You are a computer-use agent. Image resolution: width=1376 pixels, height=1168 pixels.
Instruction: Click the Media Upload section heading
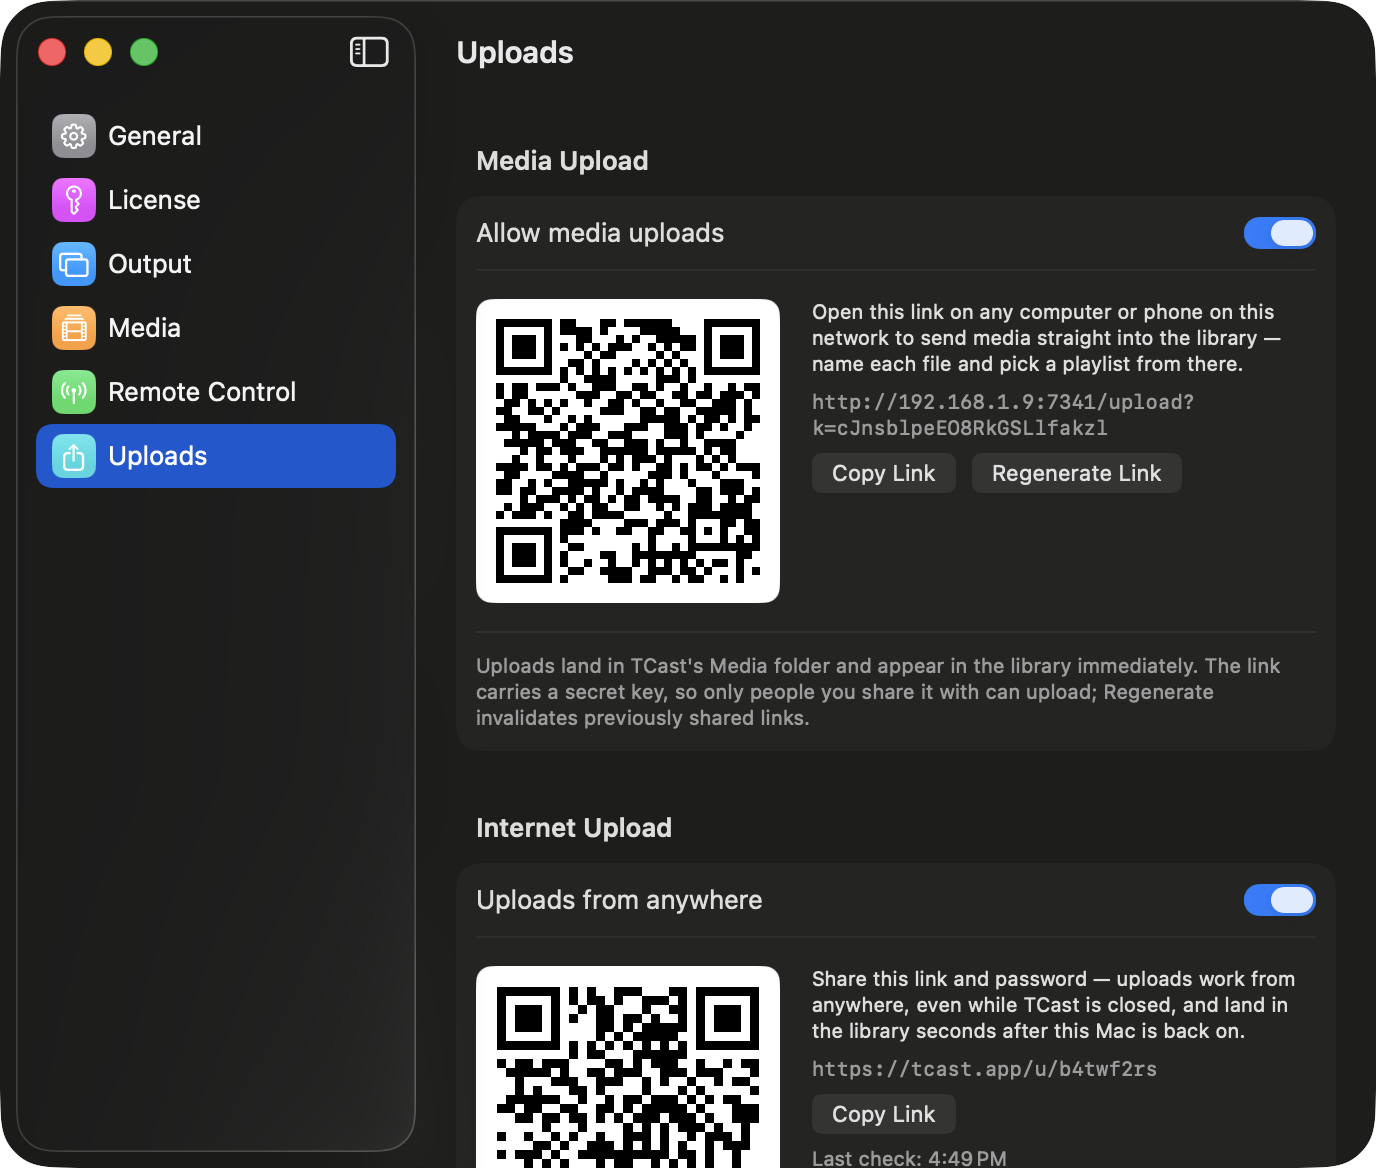(562, 161)
